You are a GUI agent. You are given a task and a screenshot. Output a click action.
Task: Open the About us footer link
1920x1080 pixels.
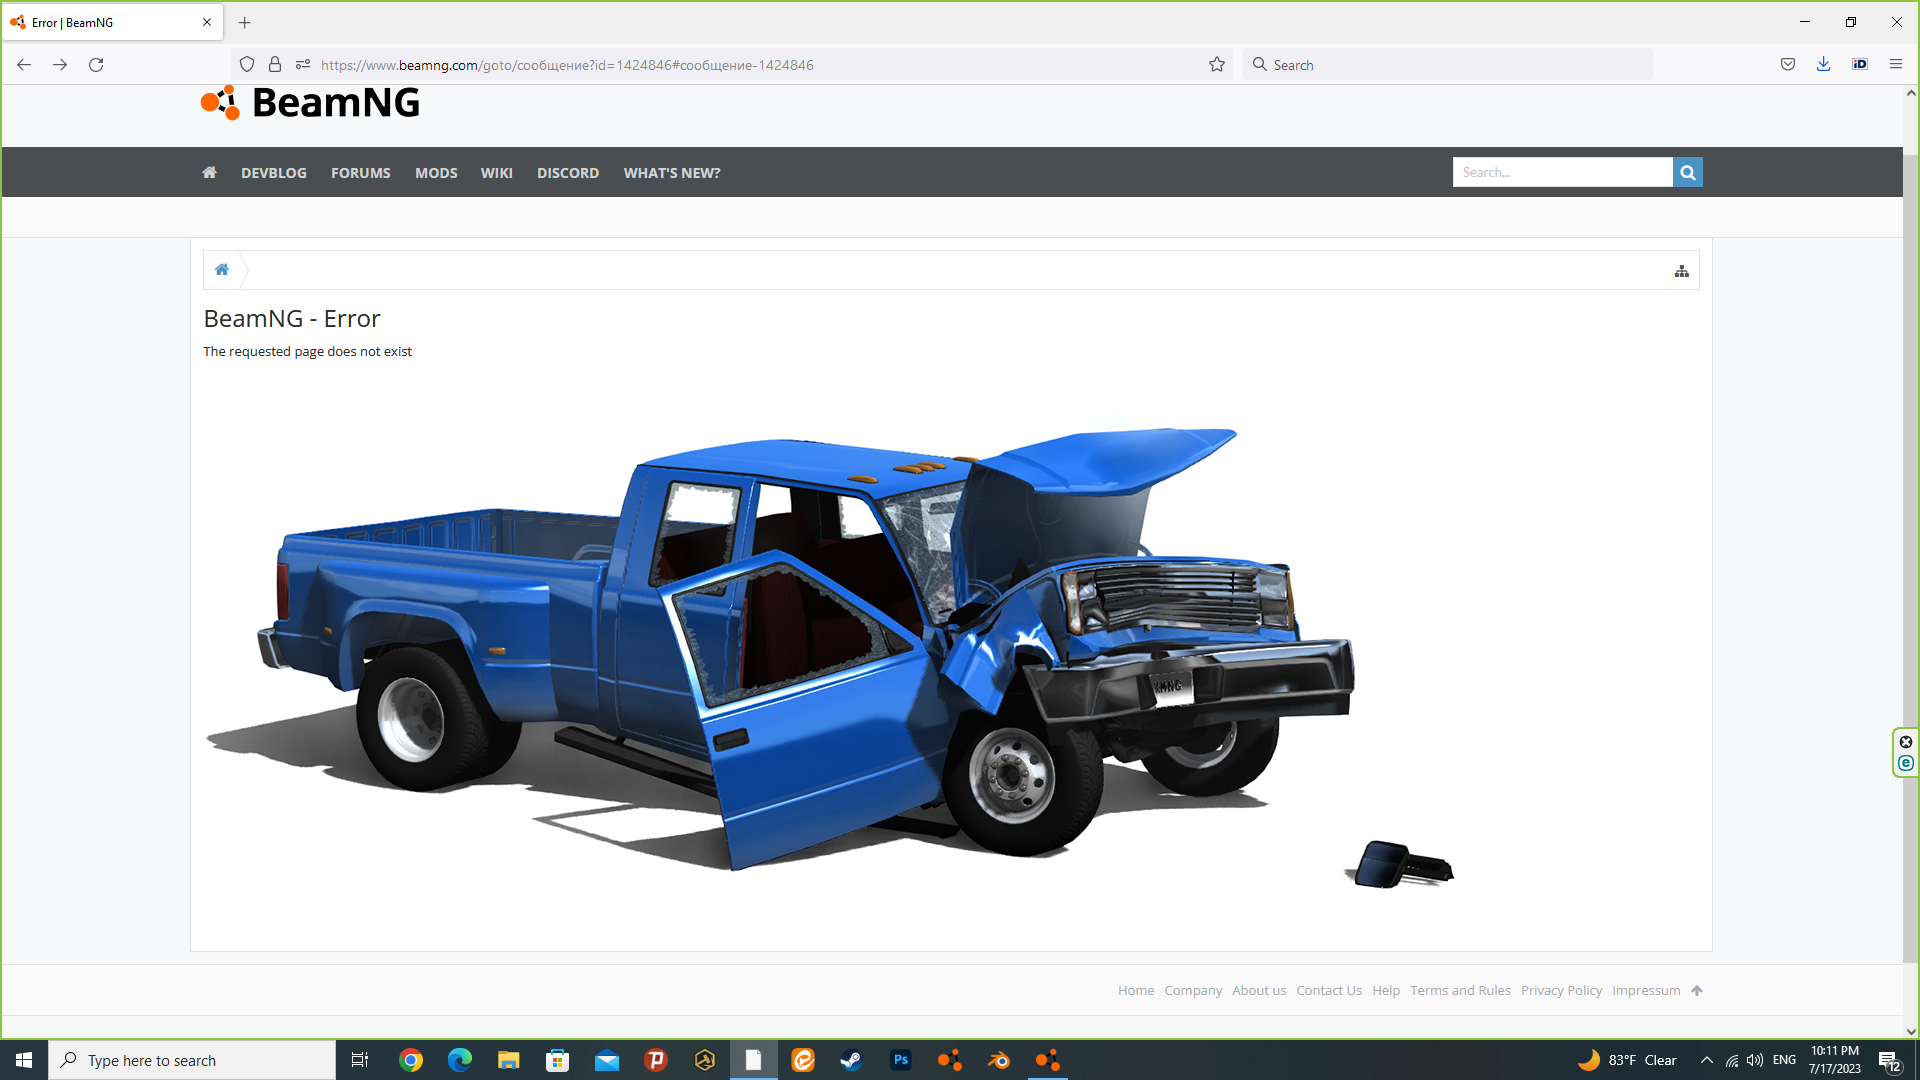tap(1259, 990)
